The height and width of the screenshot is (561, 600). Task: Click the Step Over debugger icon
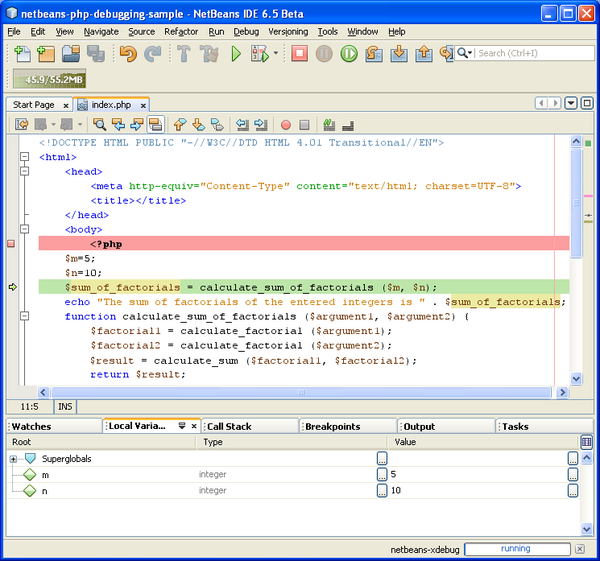pyautogui.click(x=374, y=54)
